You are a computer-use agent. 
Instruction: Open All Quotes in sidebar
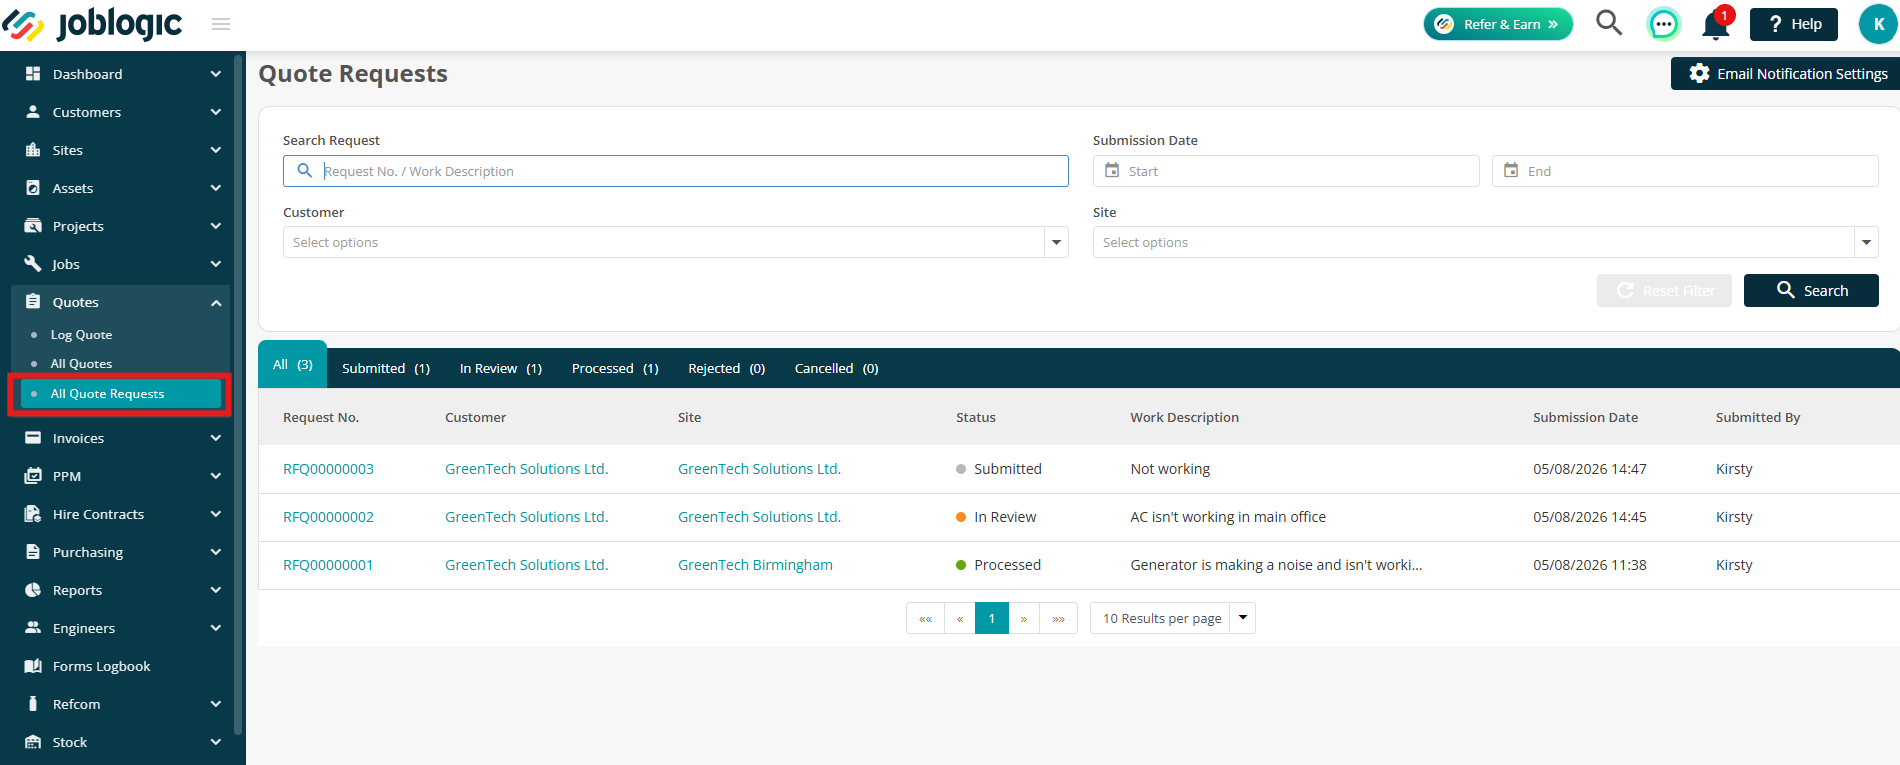point(81,364)
